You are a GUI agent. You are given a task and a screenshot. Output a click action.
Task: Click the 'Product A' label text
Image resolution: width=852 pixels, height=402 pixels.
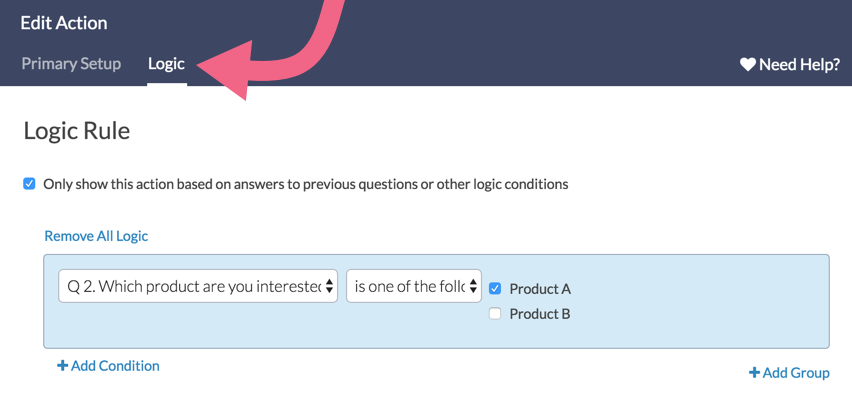click(x=540, y=289)
